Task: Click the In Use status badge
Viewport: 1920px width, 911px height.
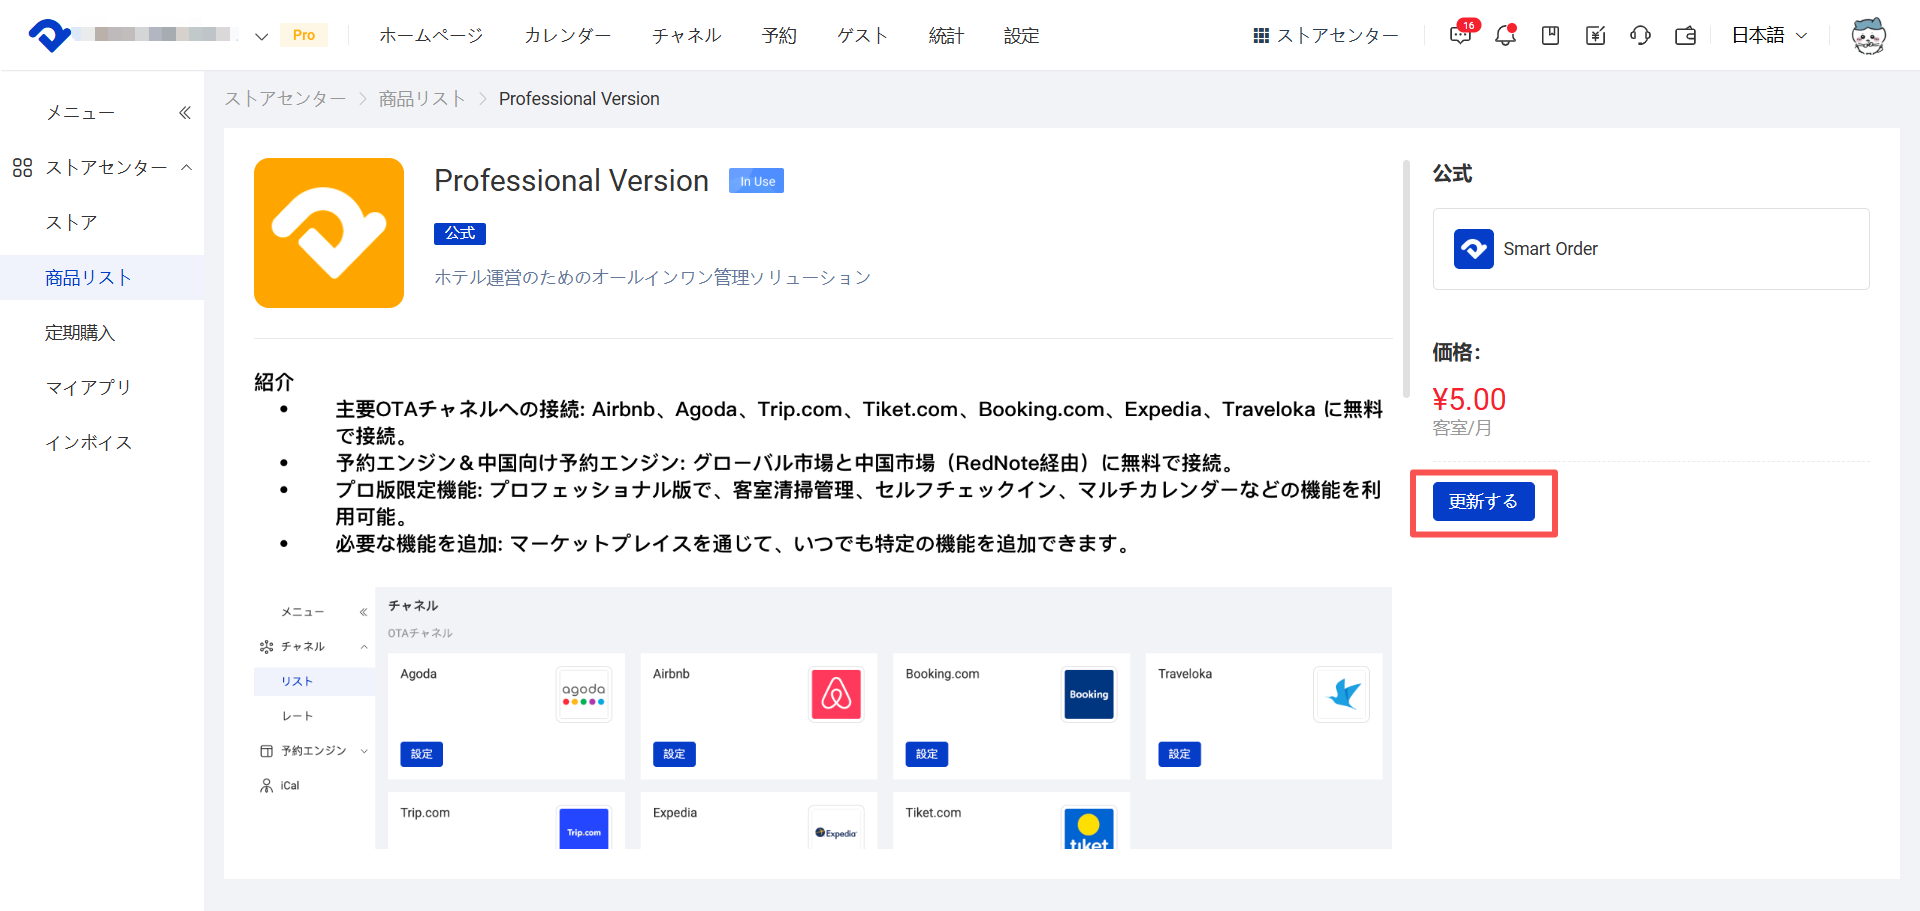Action: point(756,181)
